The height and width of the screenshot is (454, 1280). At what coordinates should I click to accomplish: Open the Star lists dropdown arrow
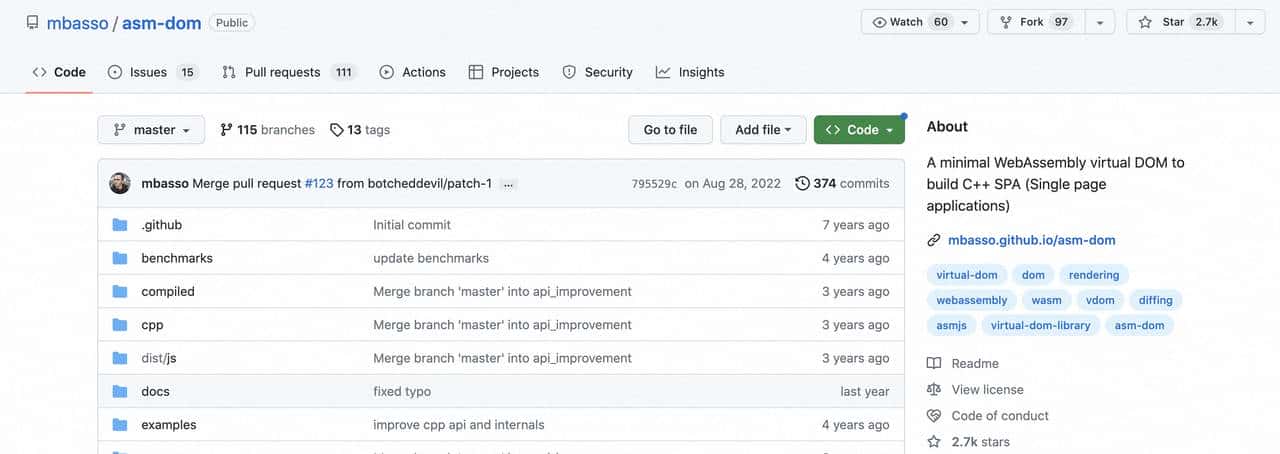coord(1250,22)
